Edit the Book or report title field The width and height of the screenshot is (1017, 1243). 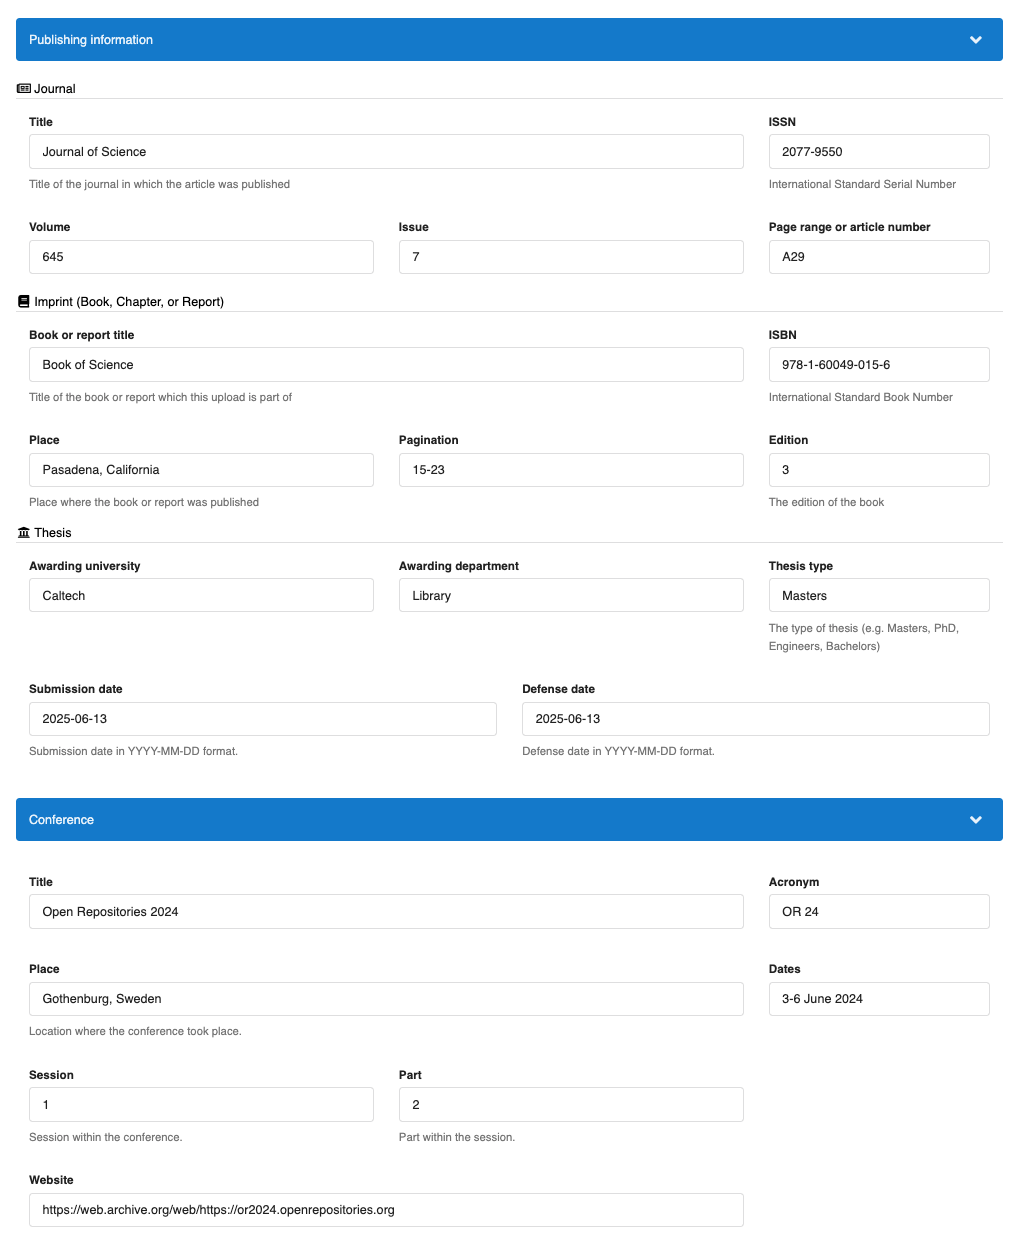click(x=386, y=365)
